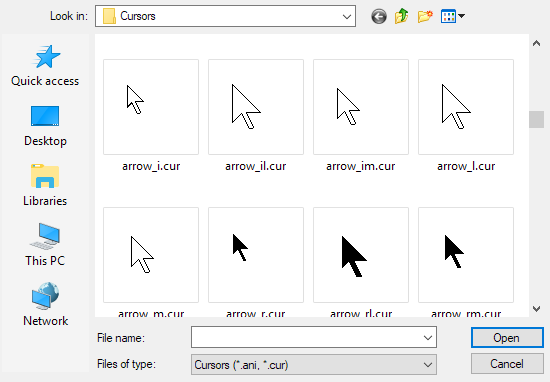Click the arrow_i.cur file name label
550x382 pixels.
(x=151, y=166)
